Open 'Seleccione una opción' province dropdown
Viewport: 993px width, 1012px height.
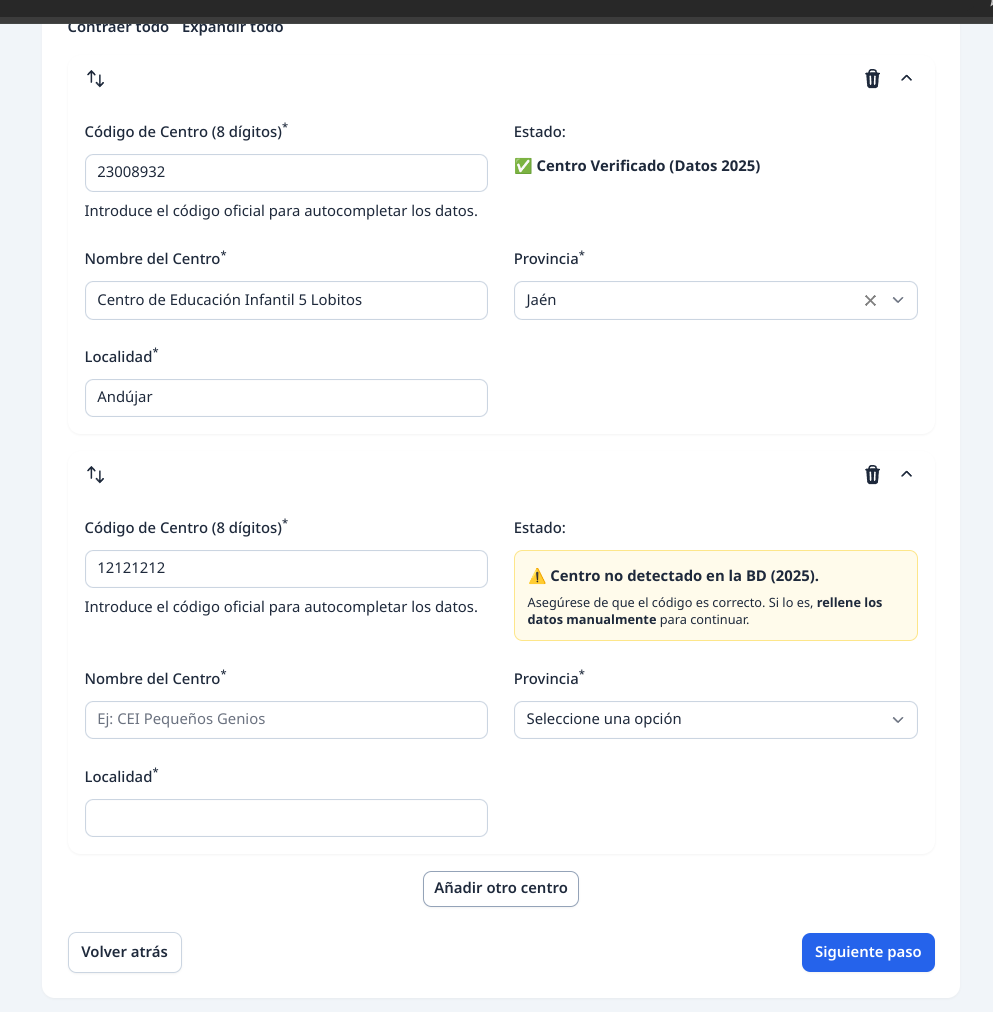coord(715,720)
